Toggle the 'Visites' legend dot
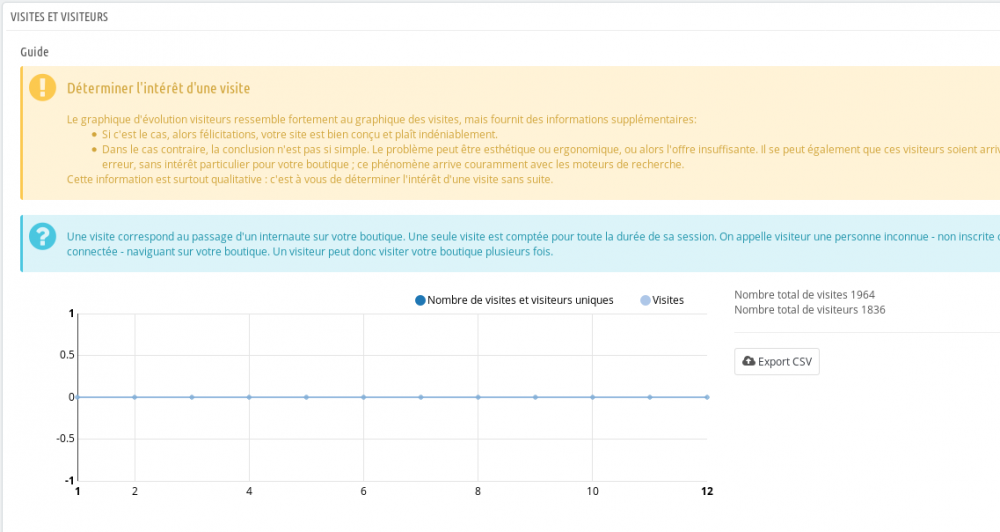The height and width of the screenshot is (532, 1000). [x=645, y=300]
